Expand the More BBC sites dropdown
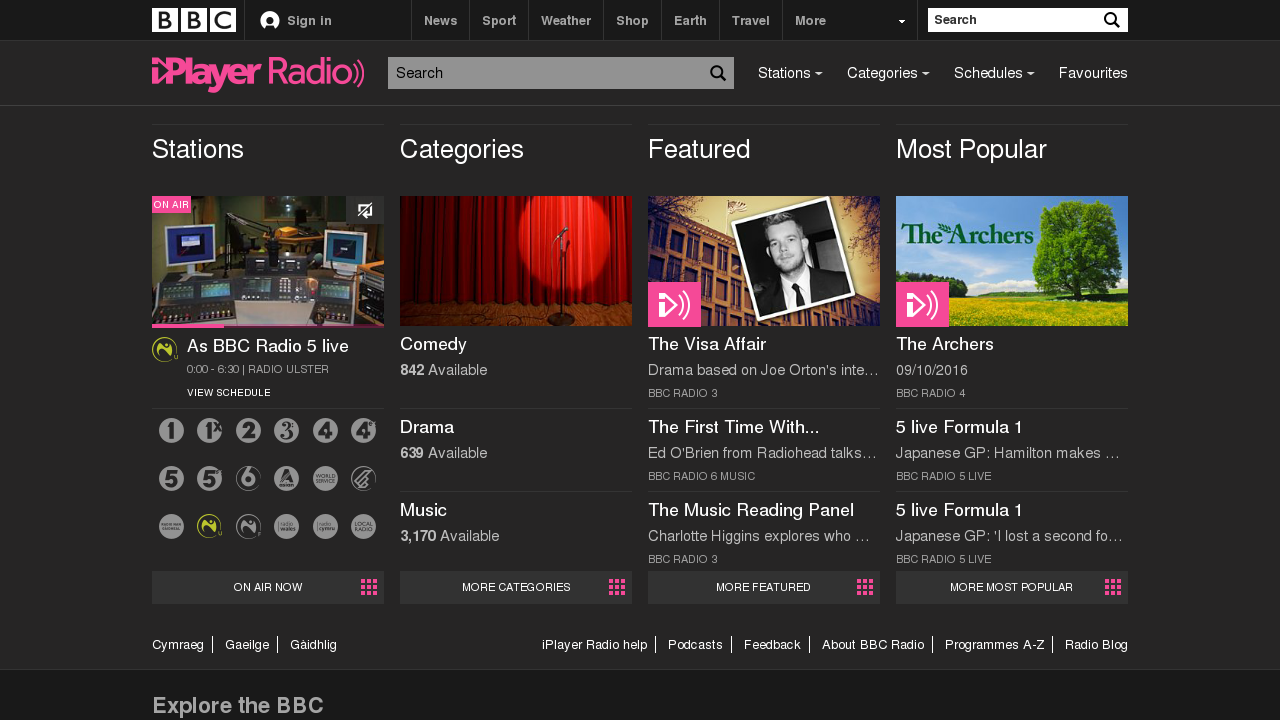 tap(850, 20)
